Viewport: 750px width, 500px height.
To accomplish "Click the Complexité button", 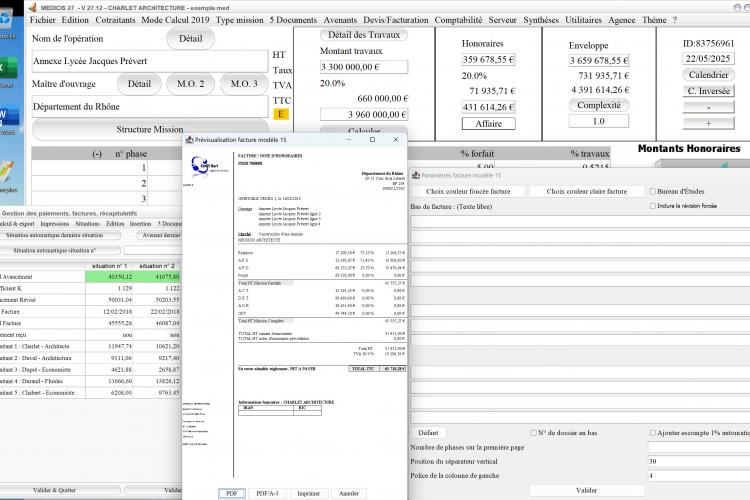I will pos(598,105).
